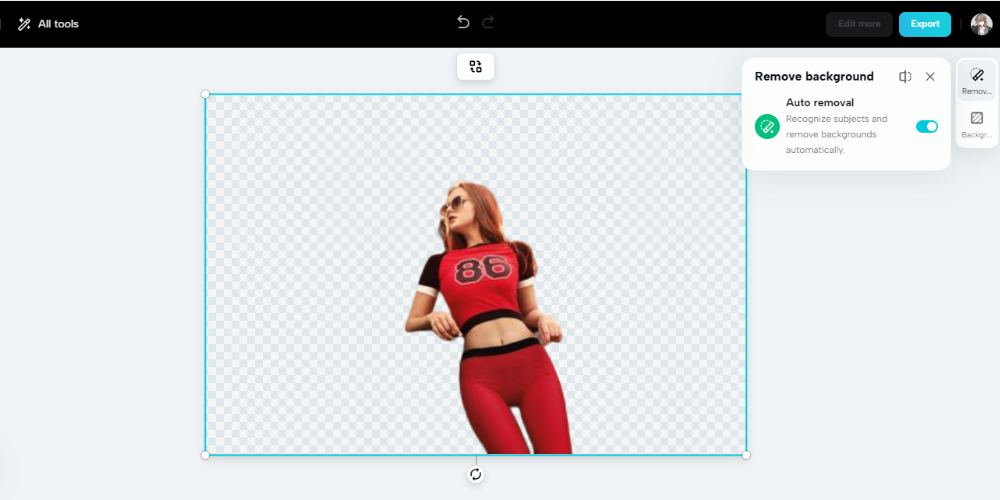
Task: Click the Recognize subjects description text
Action: pyautogui.click(x=836, y=135)
